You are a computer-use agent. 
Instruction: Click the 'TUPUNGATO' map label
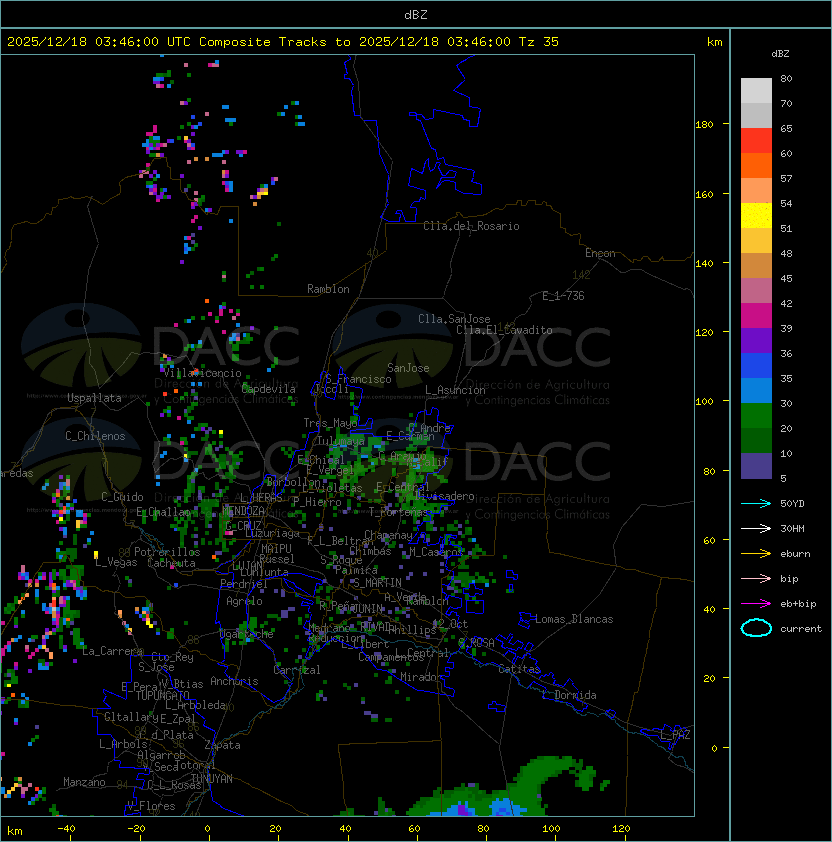(x=163, y=695)
